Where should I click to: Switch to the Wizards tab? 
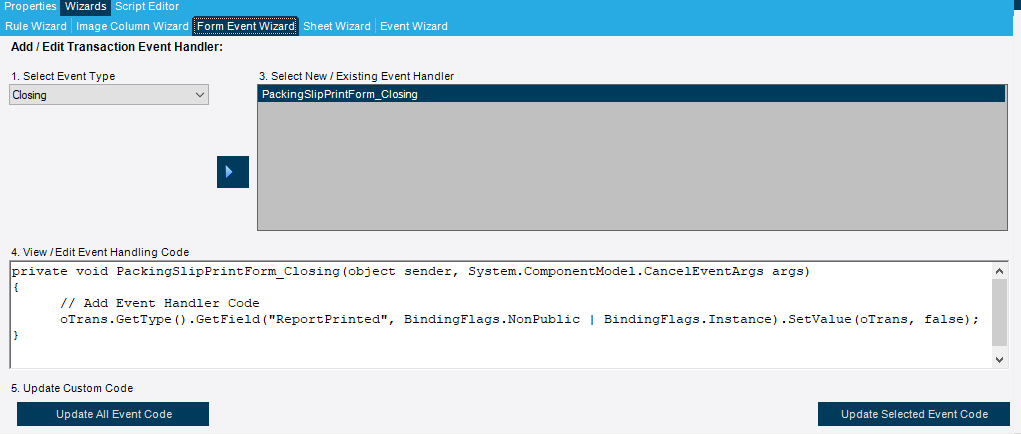point(85,7)
